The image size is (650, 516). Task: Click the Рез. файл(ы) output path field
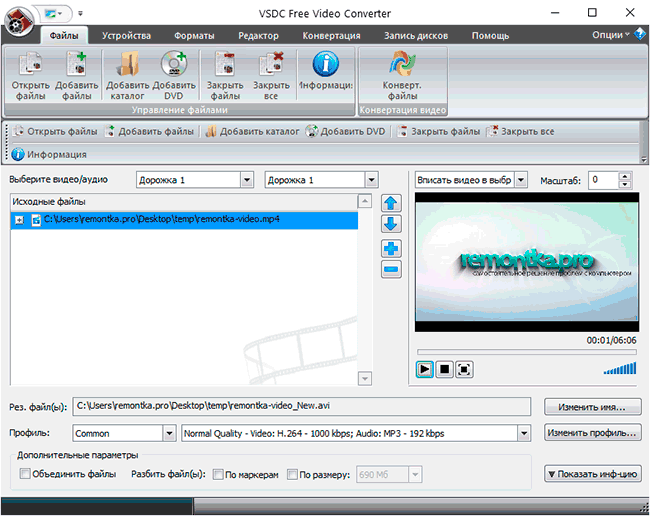click(301, 406)
